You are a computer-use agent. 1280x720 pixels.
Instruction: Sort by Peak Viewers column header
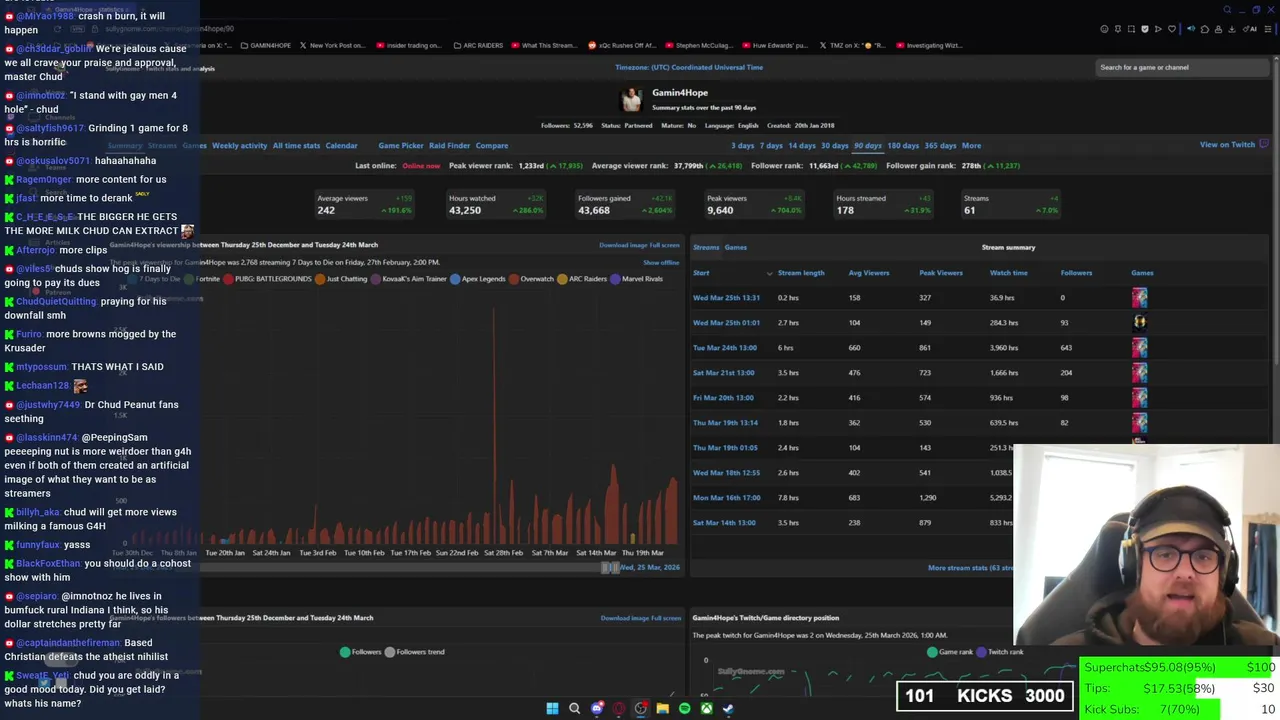point(941,273)
